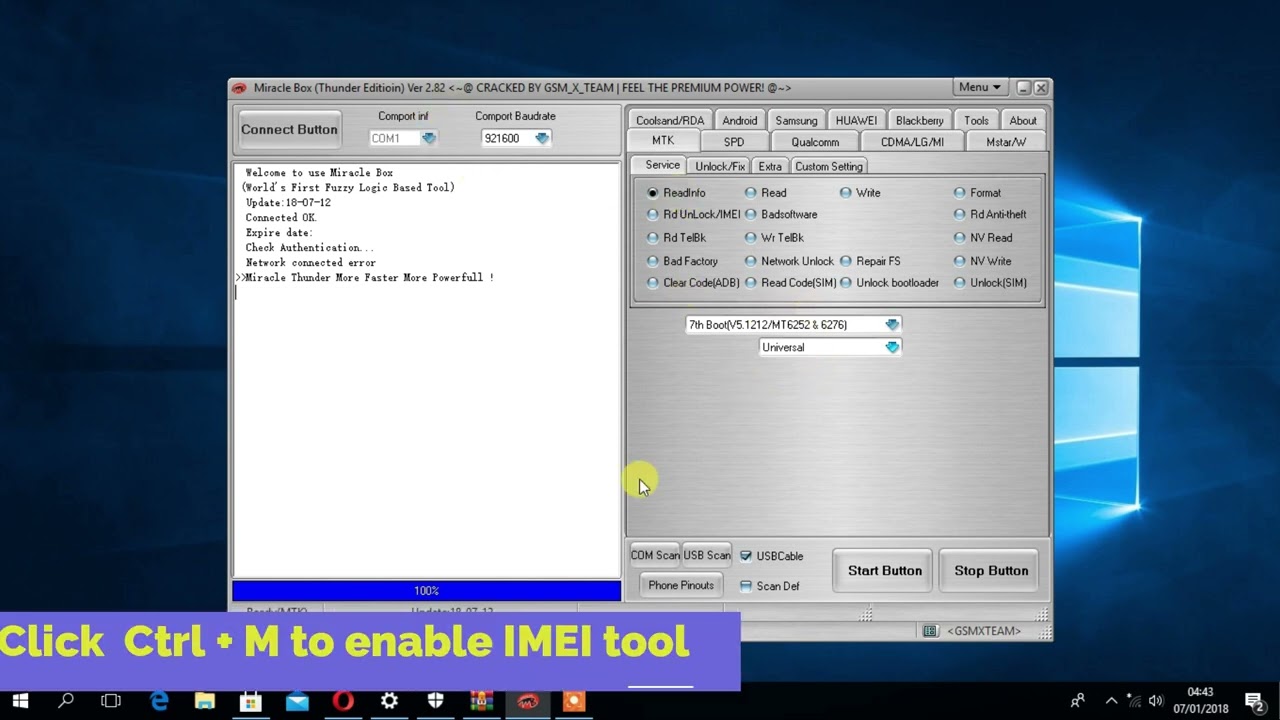
Task: Select the Write radio option
Action: click(x=846, y=192)
